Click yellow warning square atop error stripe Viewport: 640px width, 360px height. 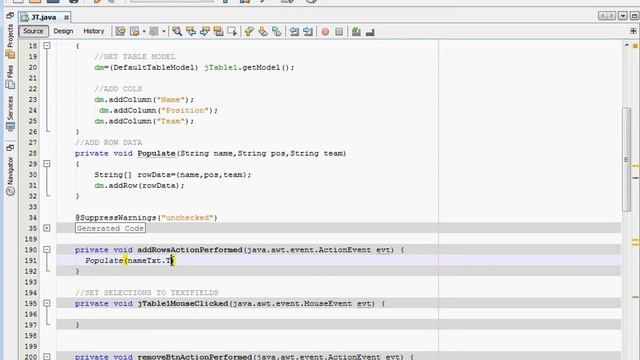click(x=635, y=45)
